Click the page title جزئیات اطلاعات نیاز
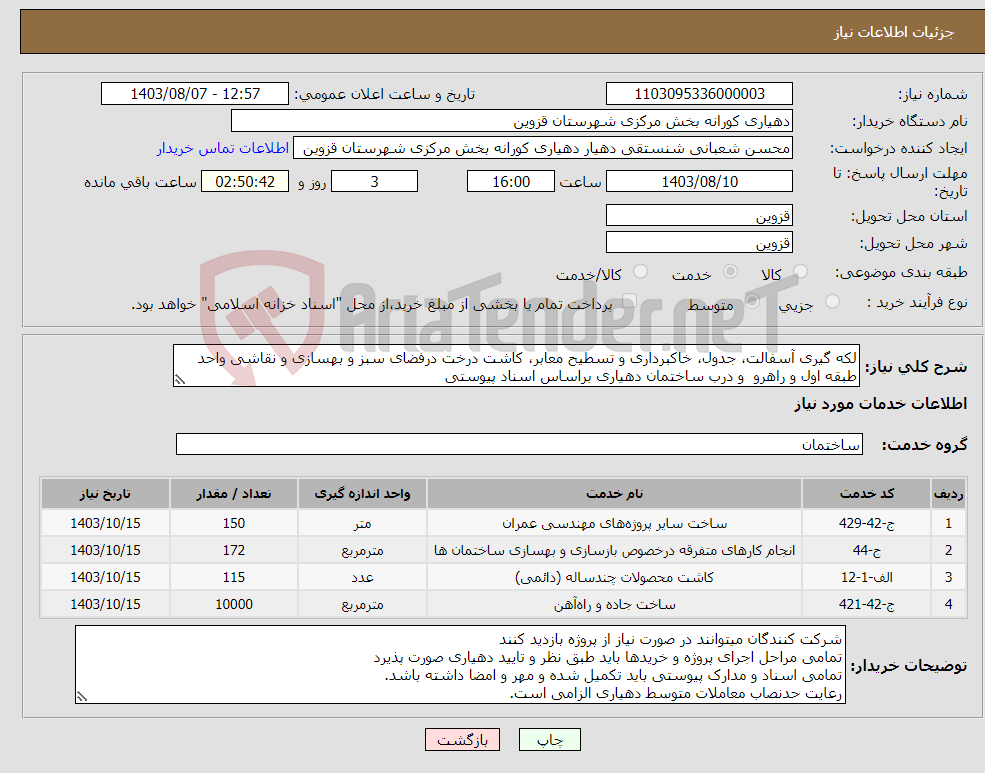This screenshot has width=985, height=773. [894, 32]
